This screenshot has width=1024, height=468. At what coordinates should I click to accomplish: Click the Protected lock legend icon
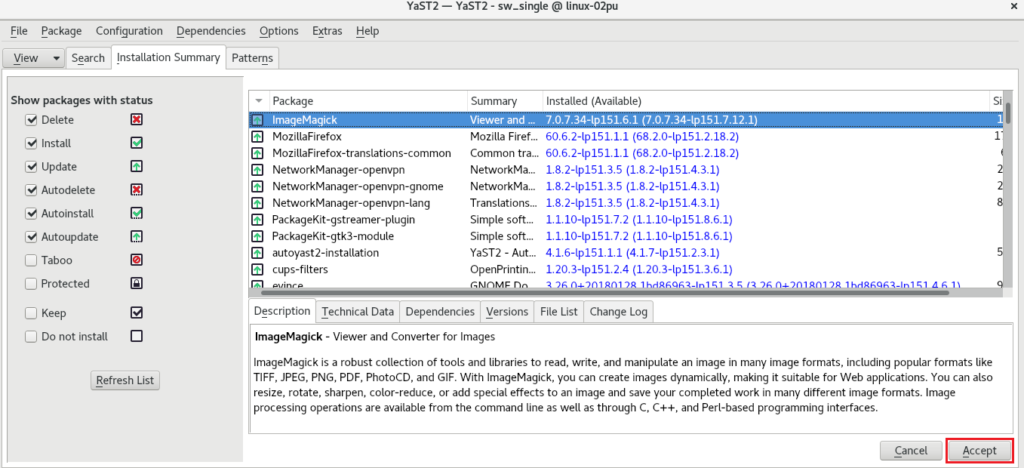136,283
